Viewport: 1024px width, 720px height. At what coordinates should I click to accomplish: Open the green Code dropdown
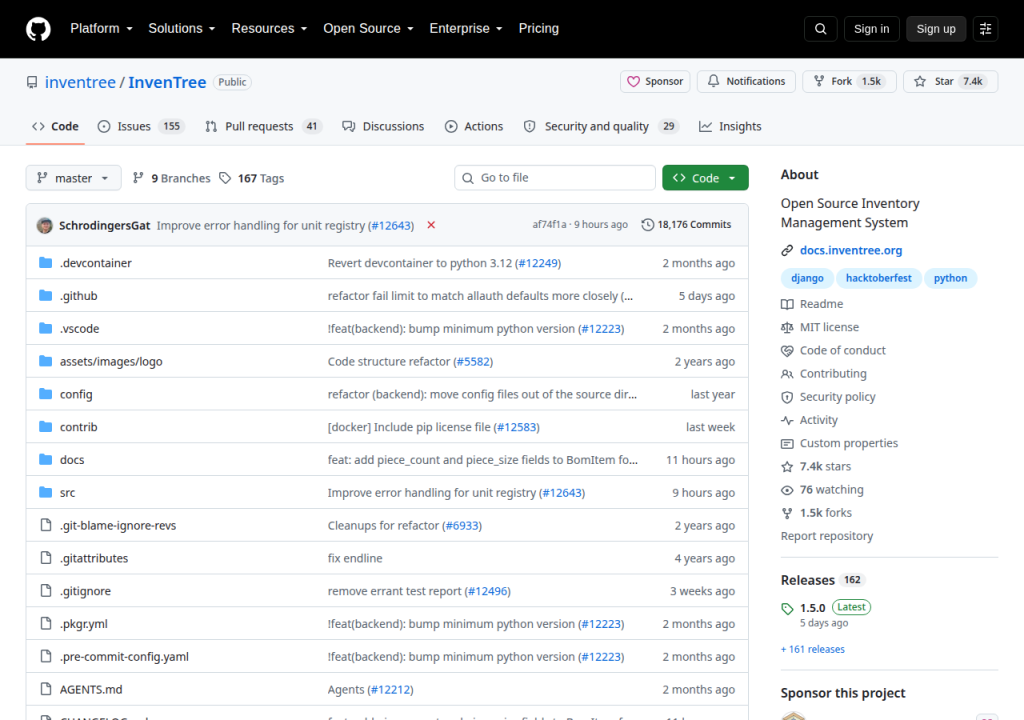click(705, 178)
